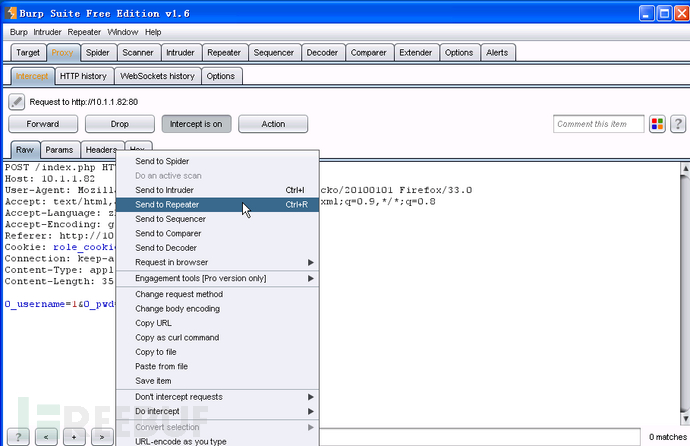690x446 pixels.
Task: Open the Scanner tab
Action: click(x=138, y=53)
